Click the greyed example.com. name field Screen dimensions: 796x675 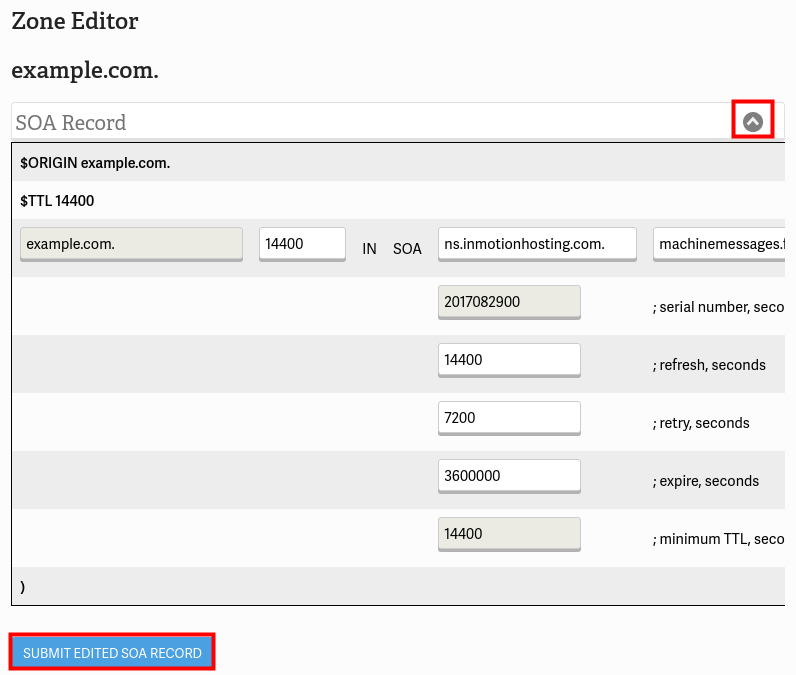point(131,243)
